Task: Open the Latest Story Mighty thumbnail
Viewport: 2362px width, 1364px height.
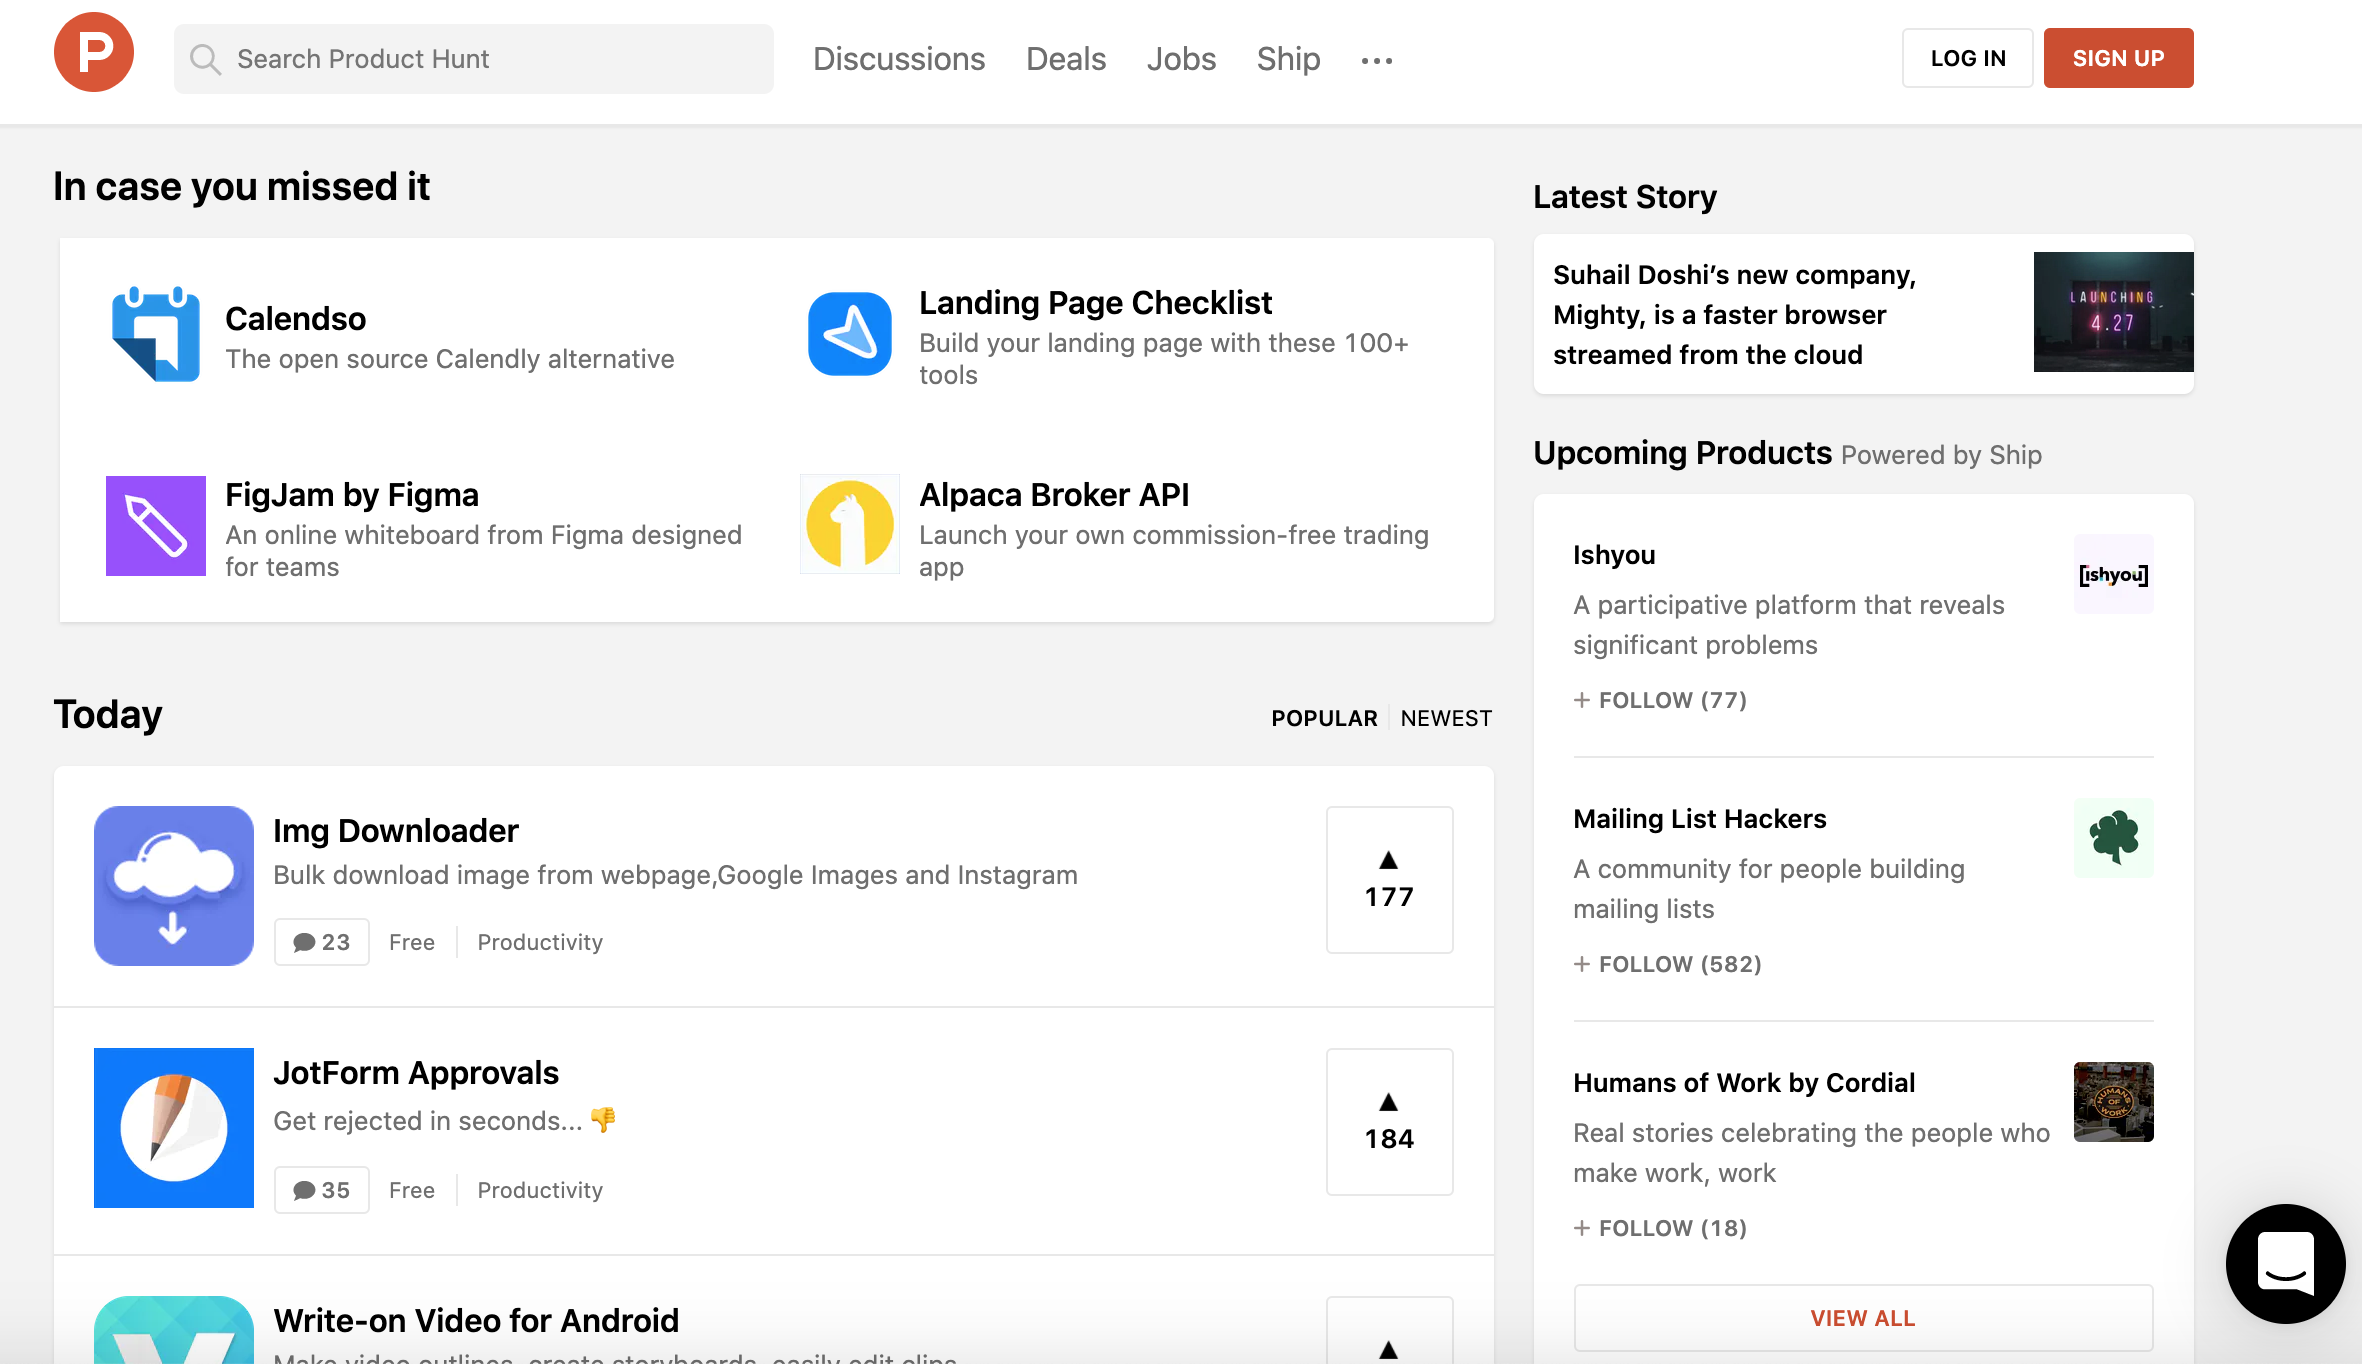Action: pos(2113,312)
